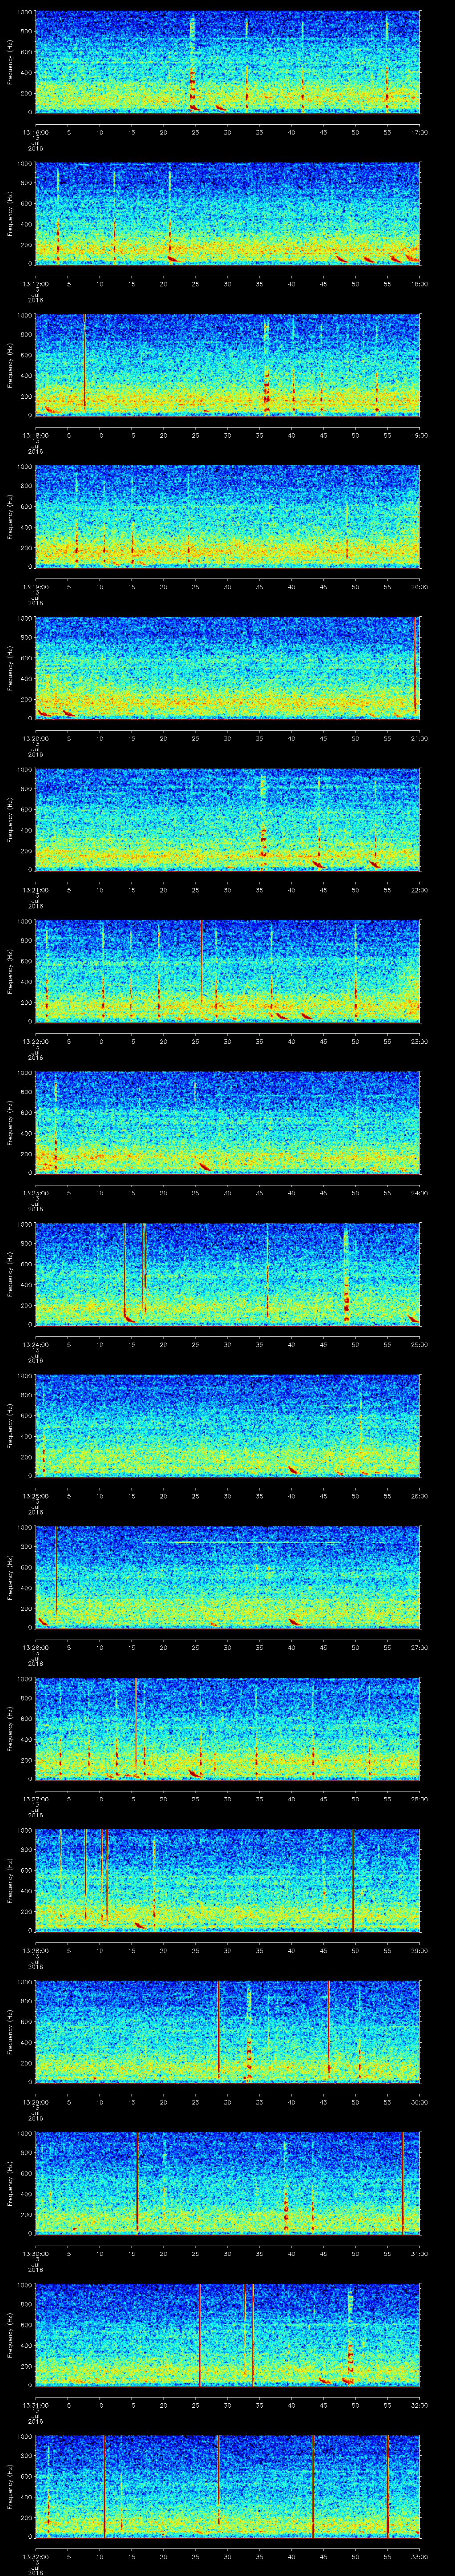The height and width of the screenshot is (2576, 455).
Task: Click the 13:30:00 start time label
Action: pyautogui.click(x=35, y=2253)
